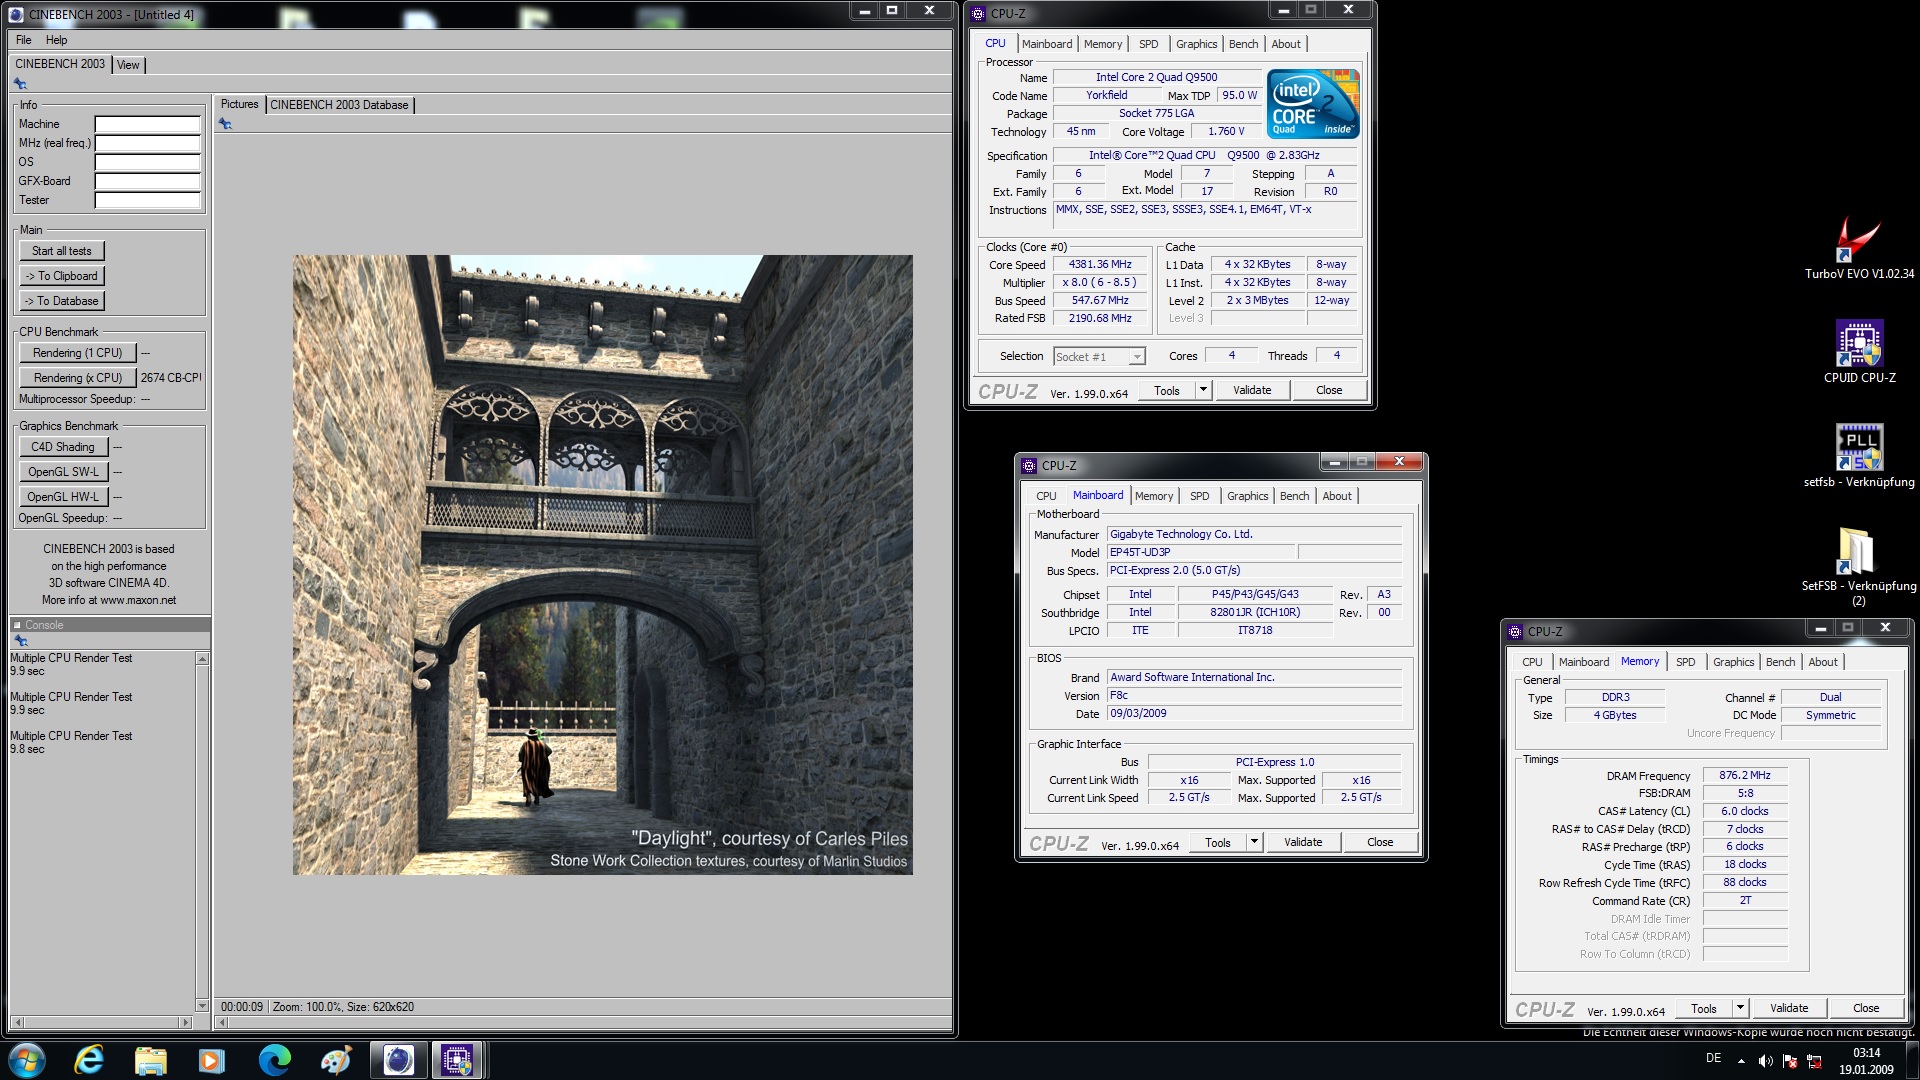Image resolution: width=1920 pixels, height=1080 pixels.
Task: Click the Intel Core 2 Quad logo
Action: point(1313,104)
